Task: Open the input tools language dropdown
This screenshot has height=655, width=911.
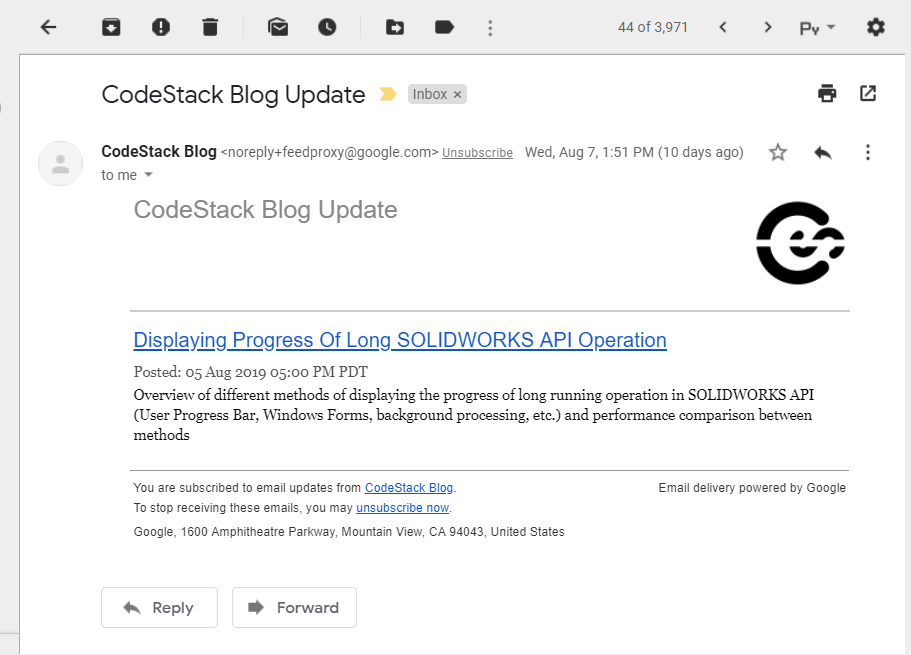Action: (x=817, y=28)
